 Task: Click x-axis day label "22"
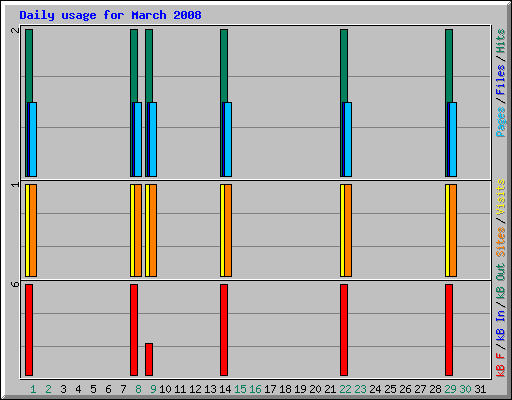coord(345,389)
